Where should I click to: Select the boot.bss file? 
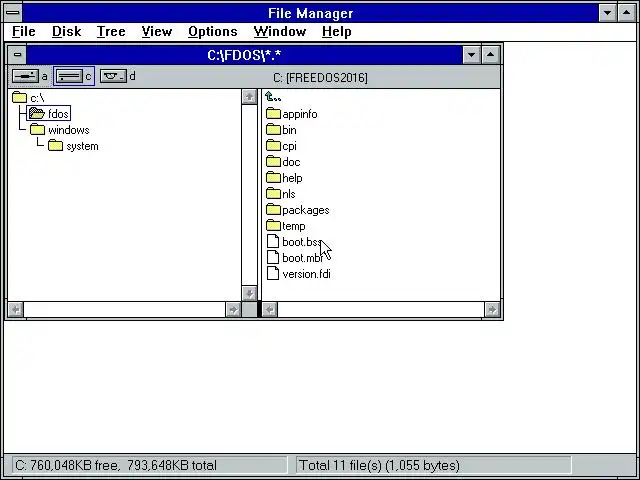click(x=294, y=242)
